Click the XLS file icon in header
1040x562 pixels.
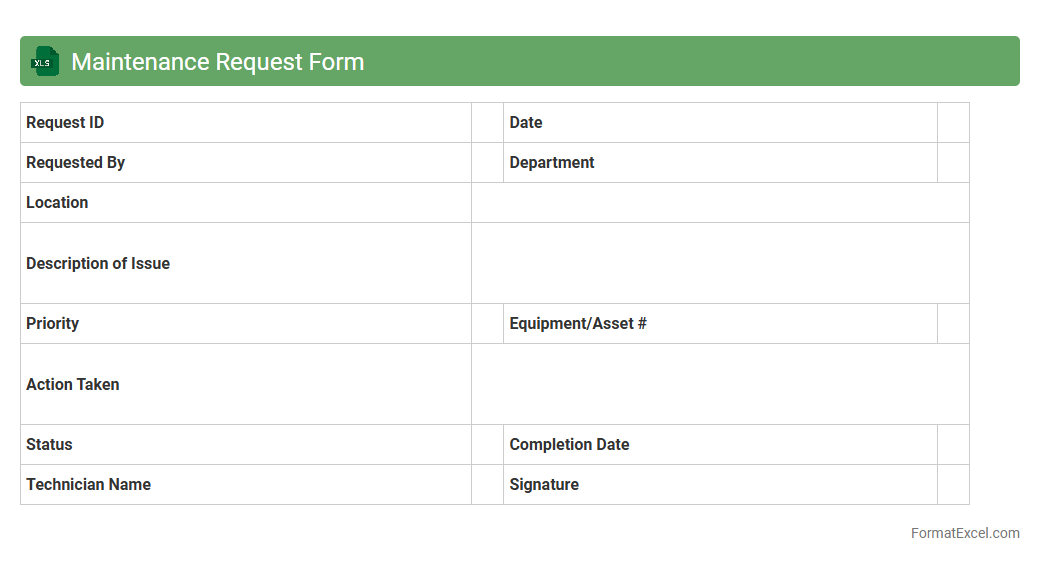pyautogui.click(x=44, y=62)
